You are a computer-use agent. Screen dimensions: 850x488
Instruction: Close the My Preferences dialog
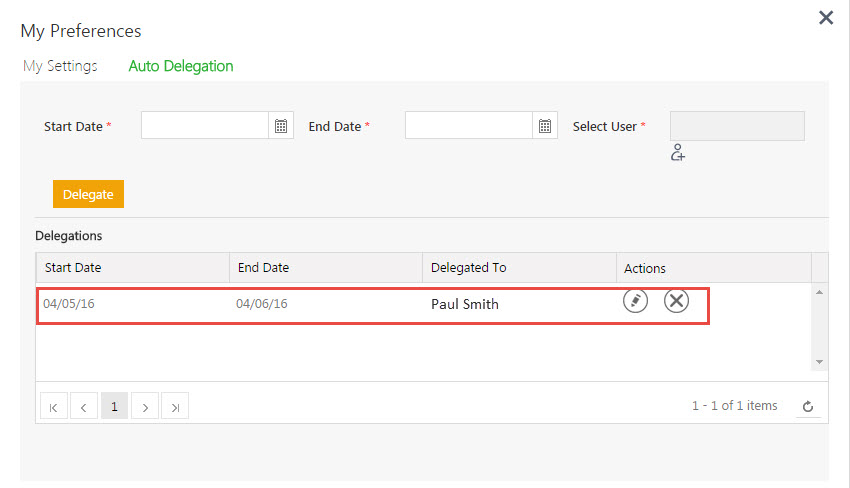click(x=826, y=18)
